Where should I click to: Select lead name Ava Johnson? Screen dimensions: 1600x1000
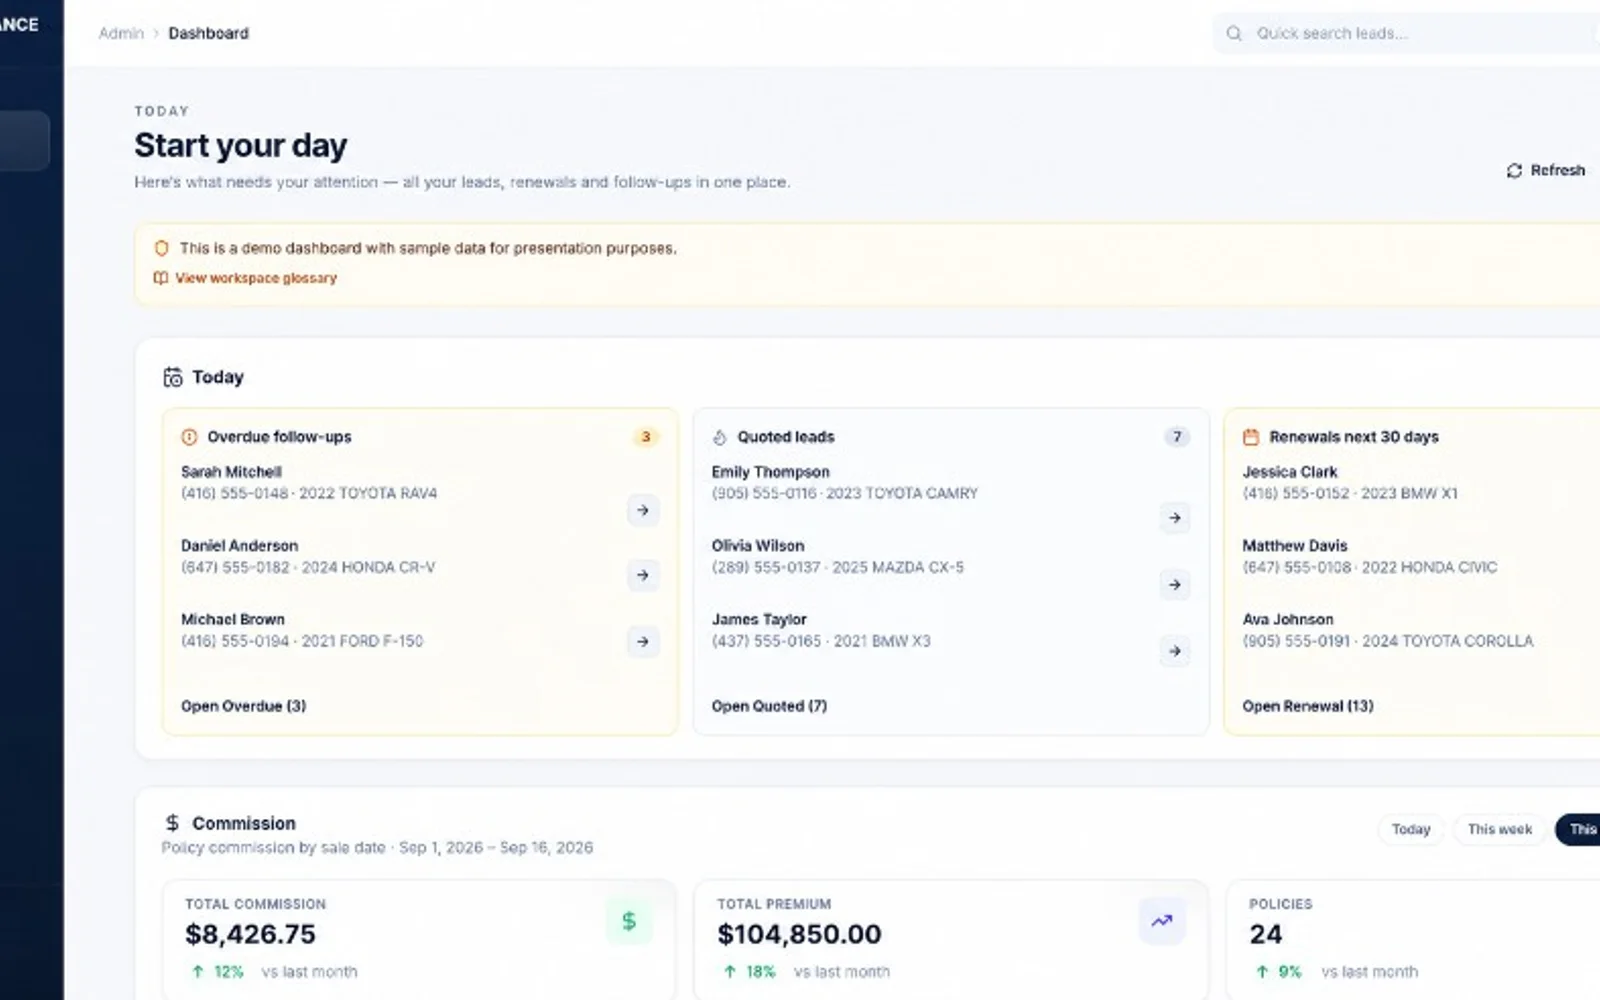click(1288, 620)
